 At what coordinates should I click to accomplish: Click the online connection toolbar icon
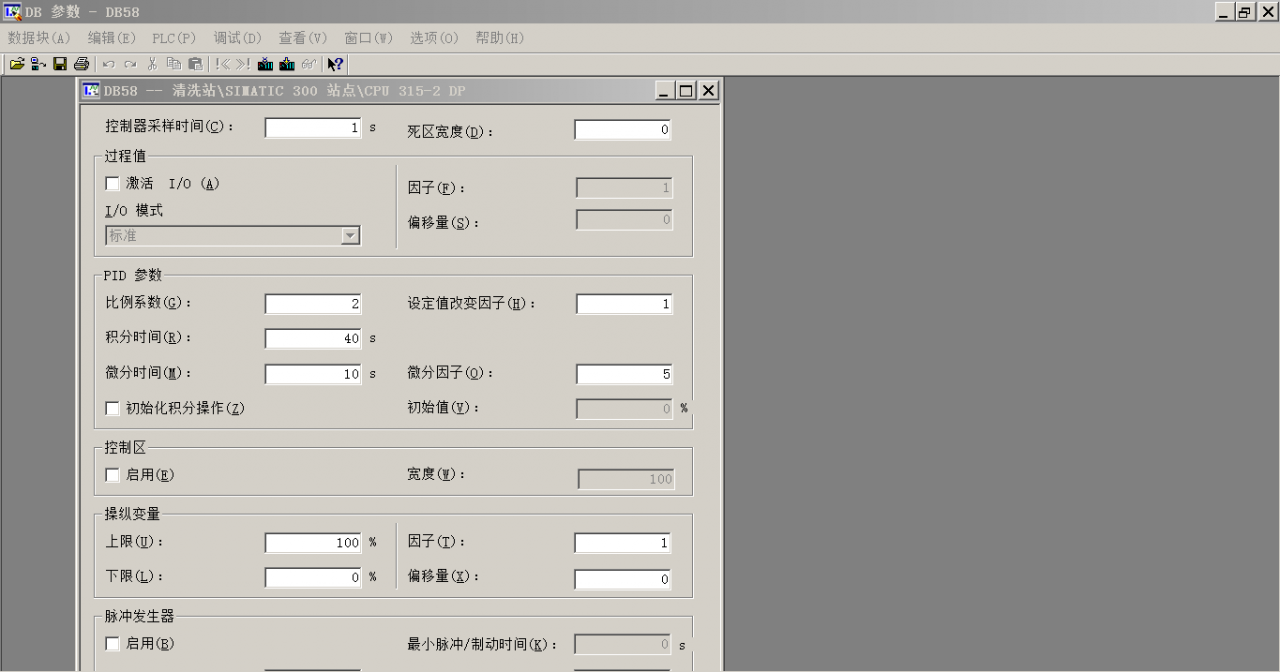coord(38,64)
